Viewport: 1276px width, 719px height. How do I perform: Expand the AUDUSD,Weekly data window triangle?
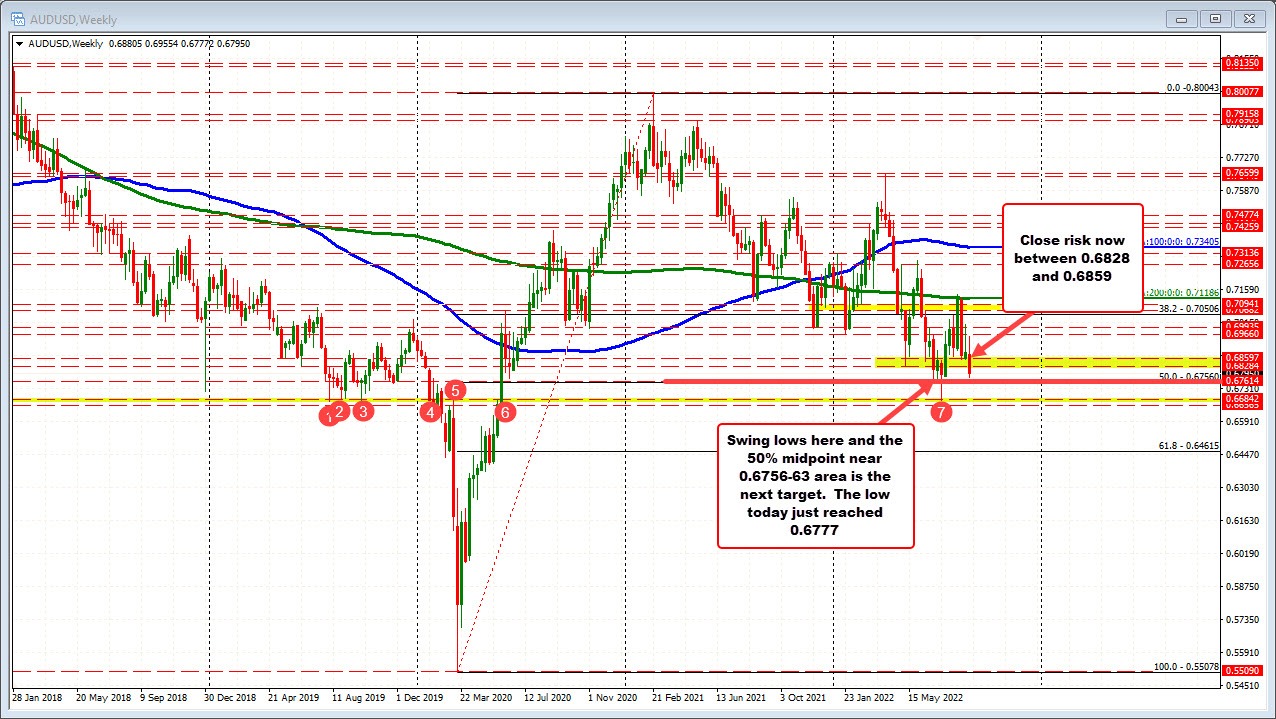pos(18,44)
